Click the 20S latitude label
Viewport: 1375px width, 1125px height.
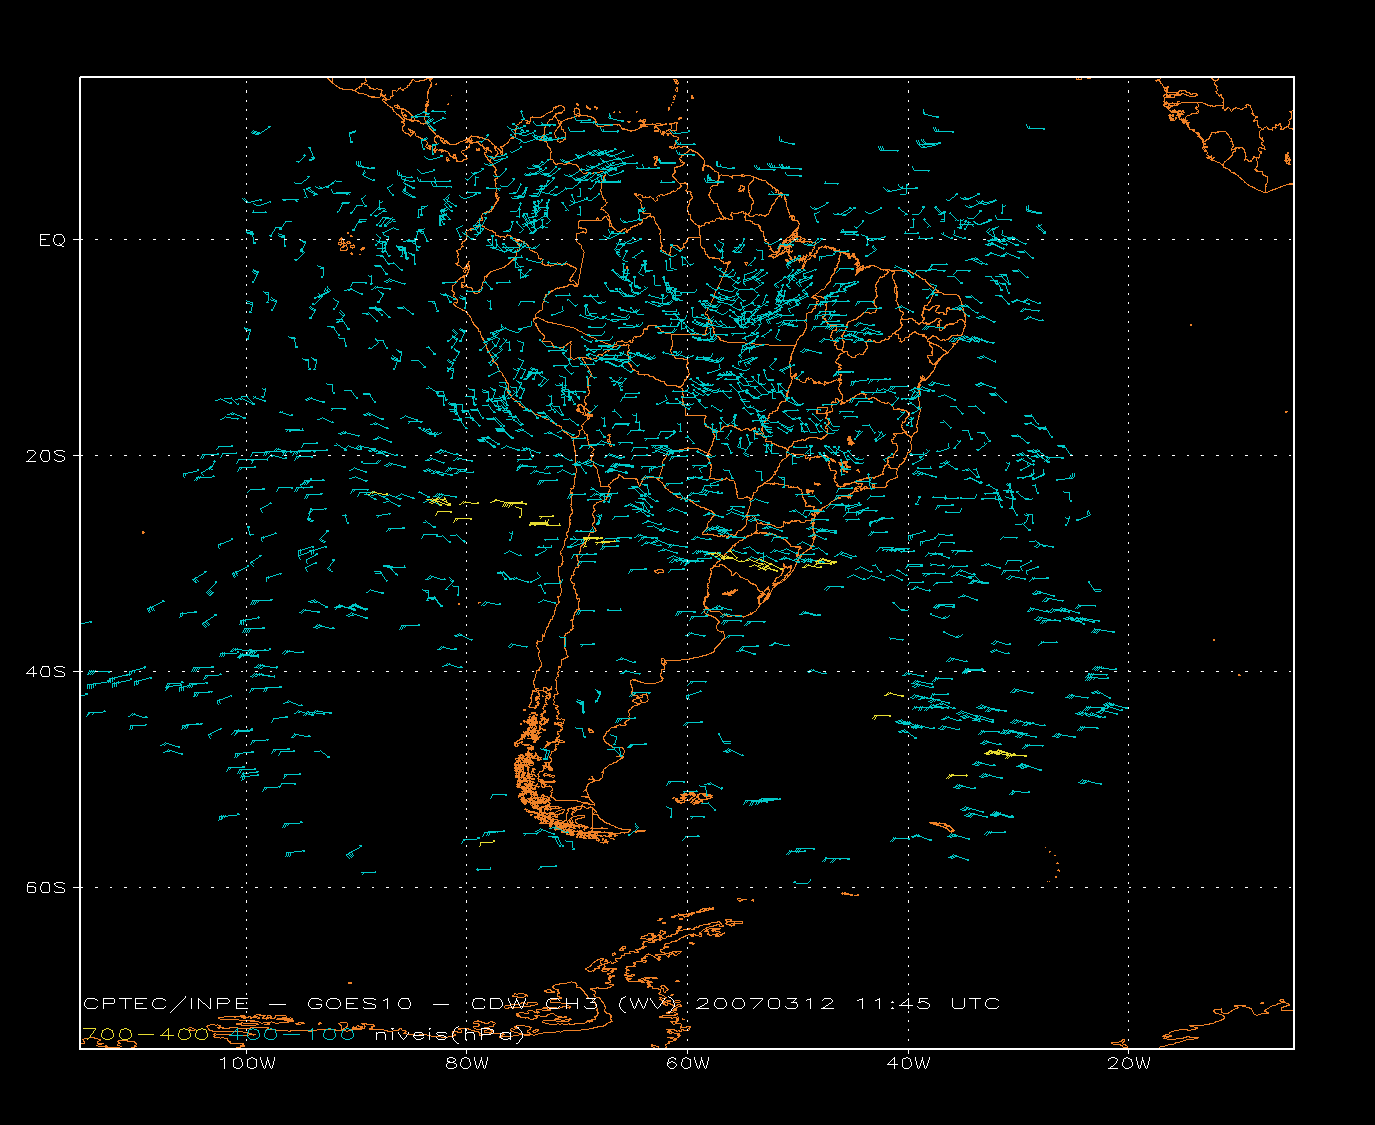(45, 456)
